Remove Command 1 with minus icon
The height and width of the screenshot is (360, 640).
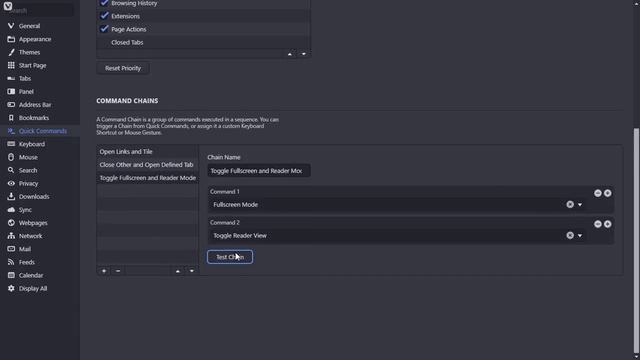tap(598, 193)
